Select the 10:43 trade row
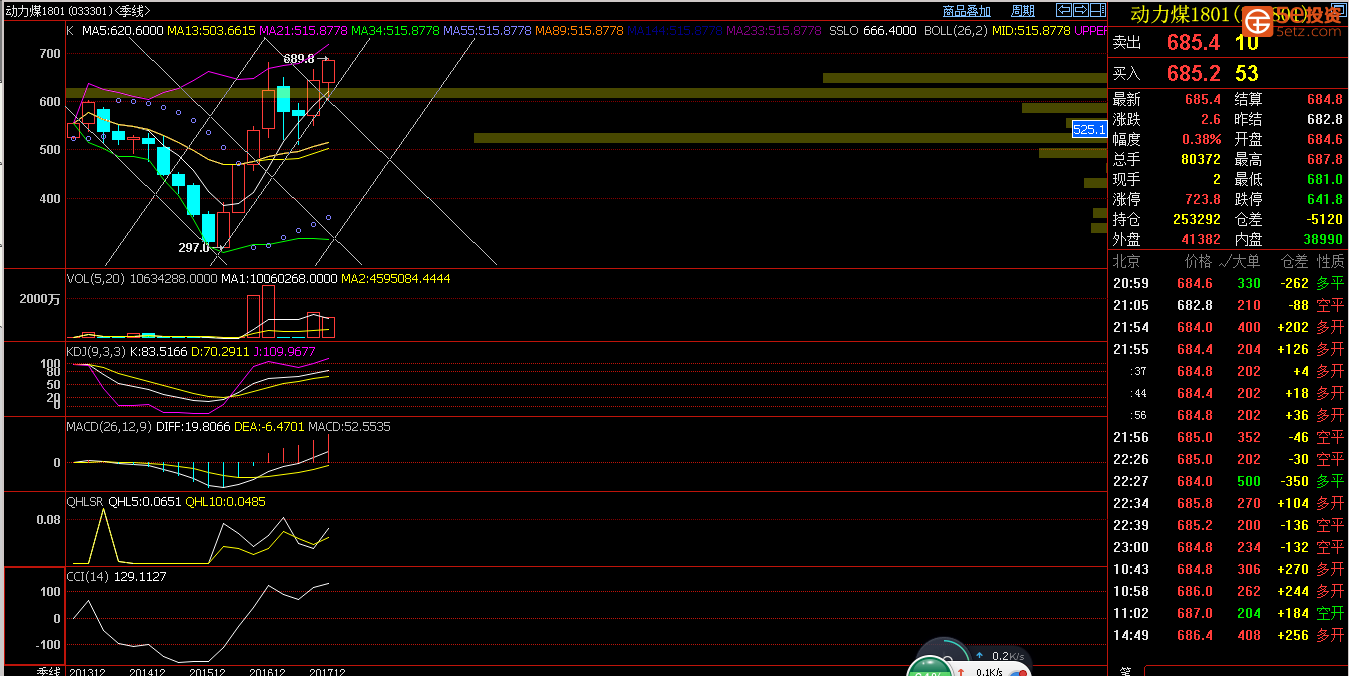 click(x=1228, y=570)
